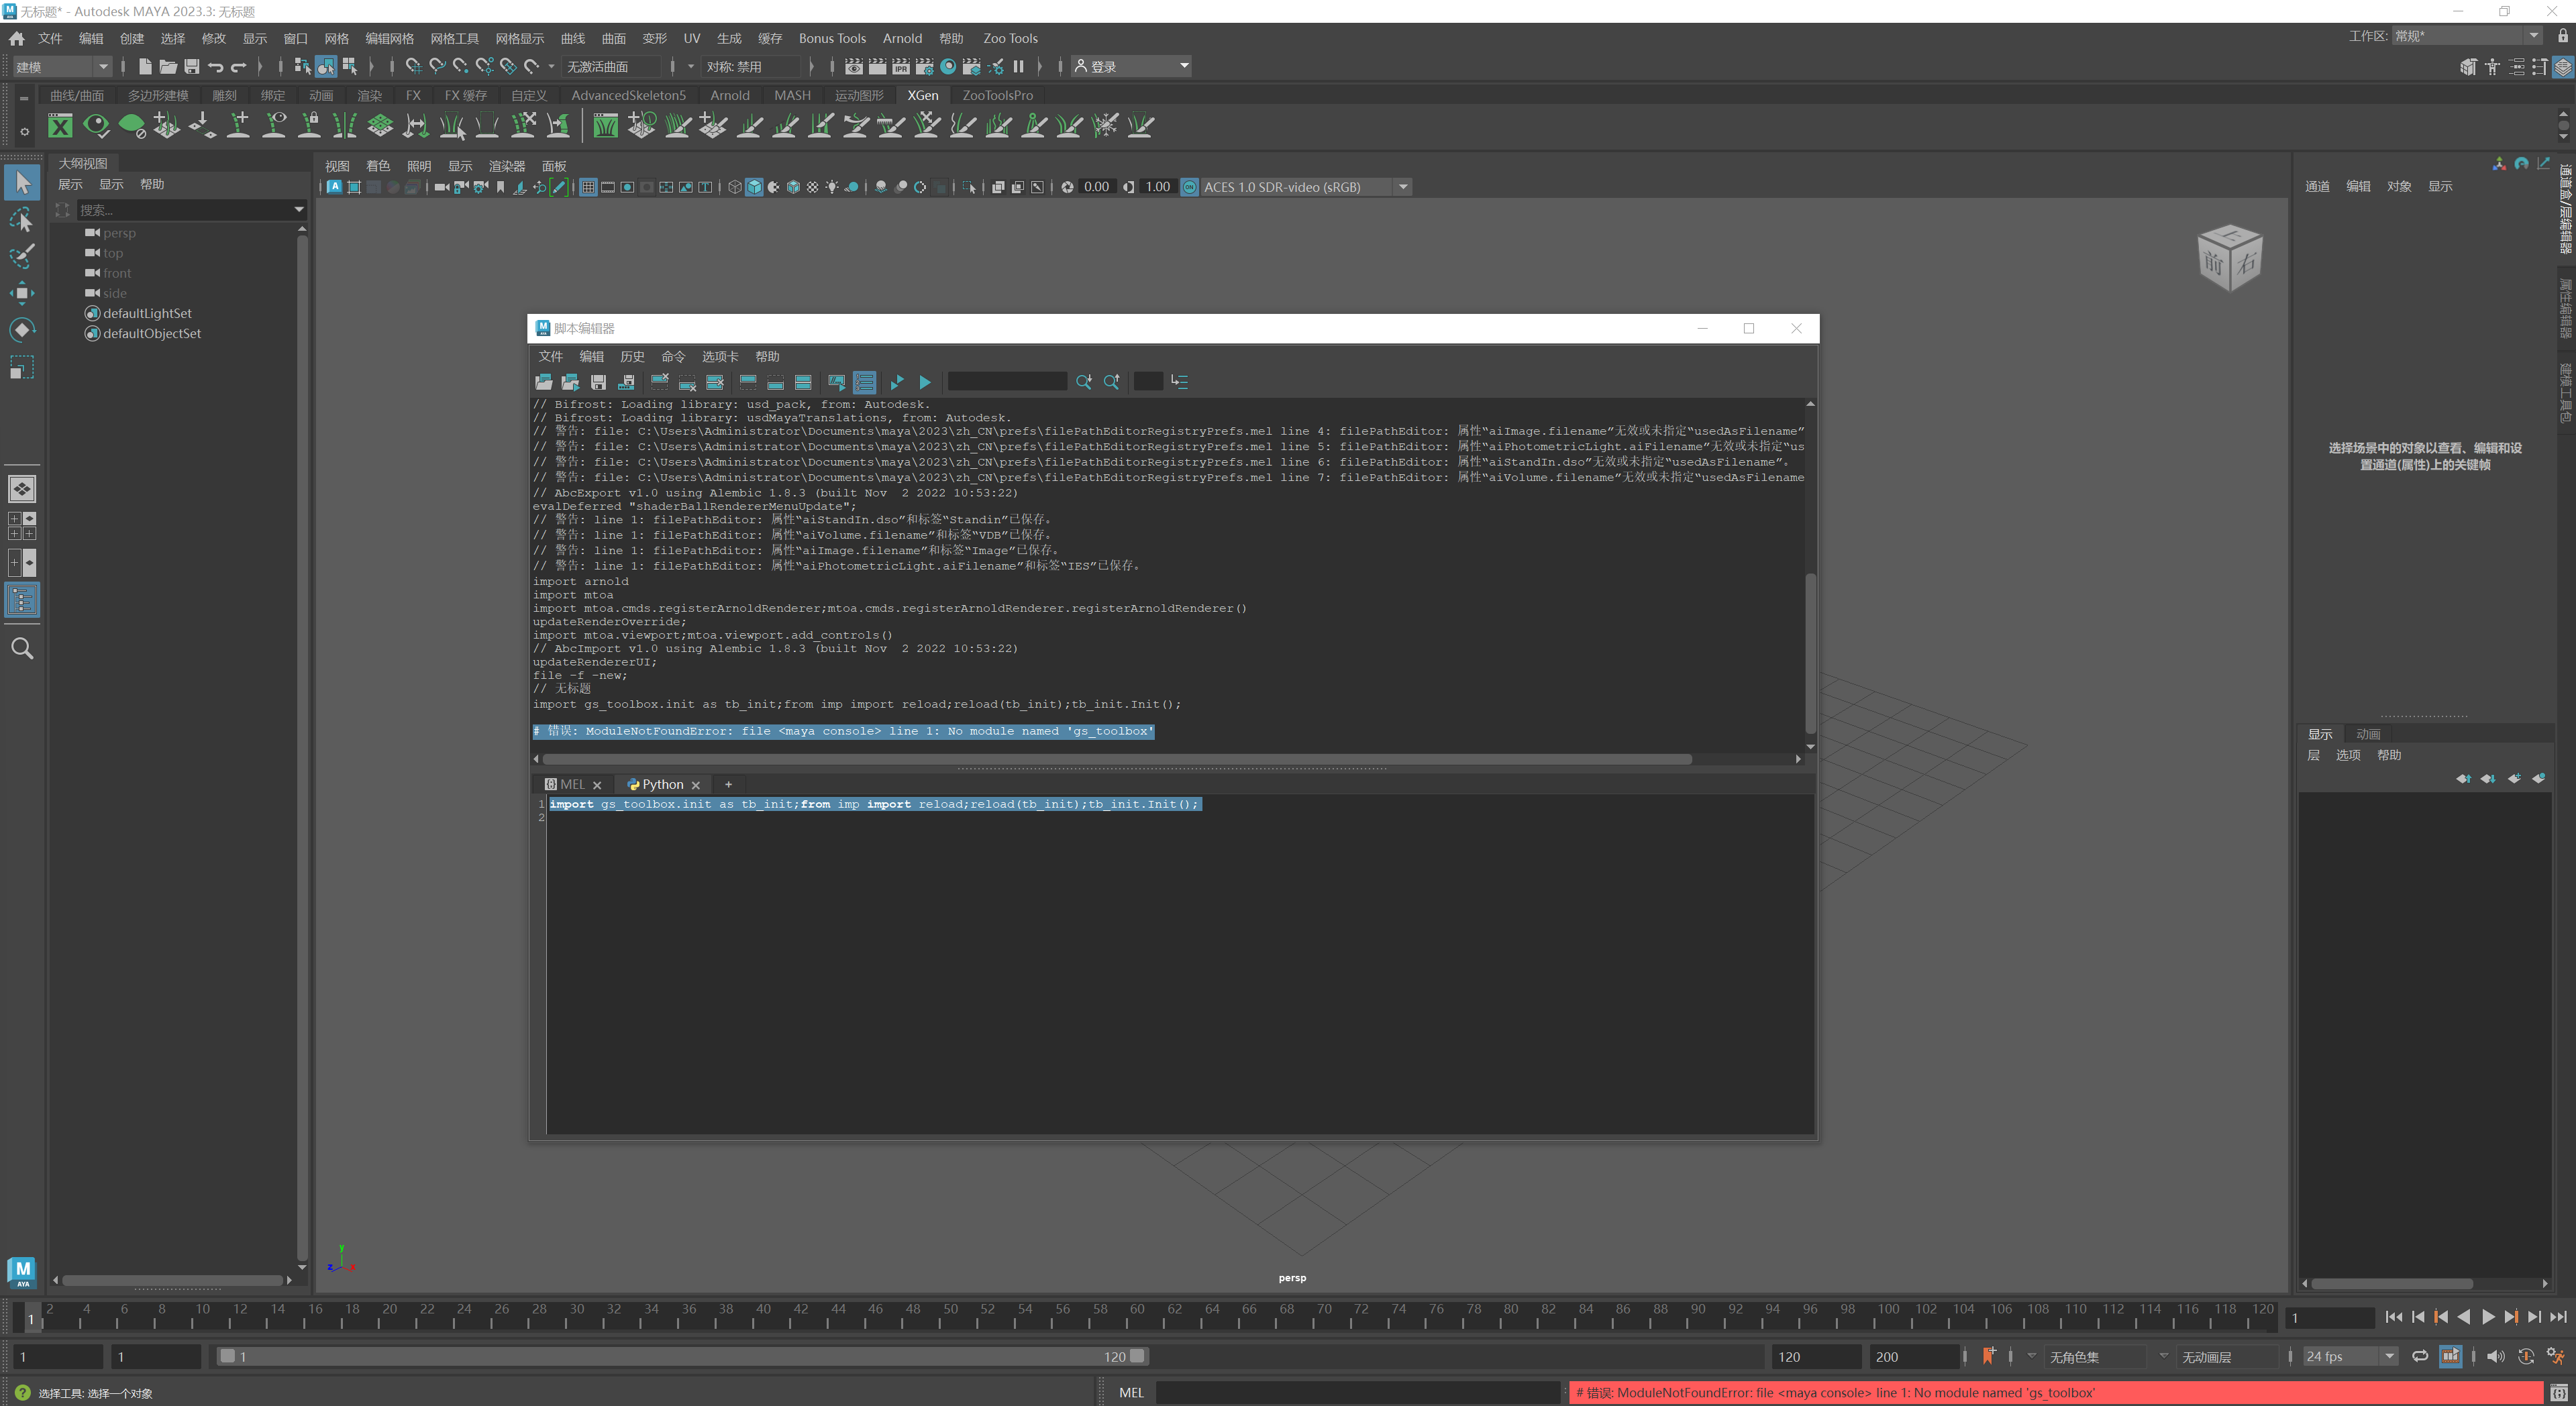The width and height of the screenshot is (2576, 1406).
Task: Toggle line numbers in the Script Editor
Action: pos(865,382)
